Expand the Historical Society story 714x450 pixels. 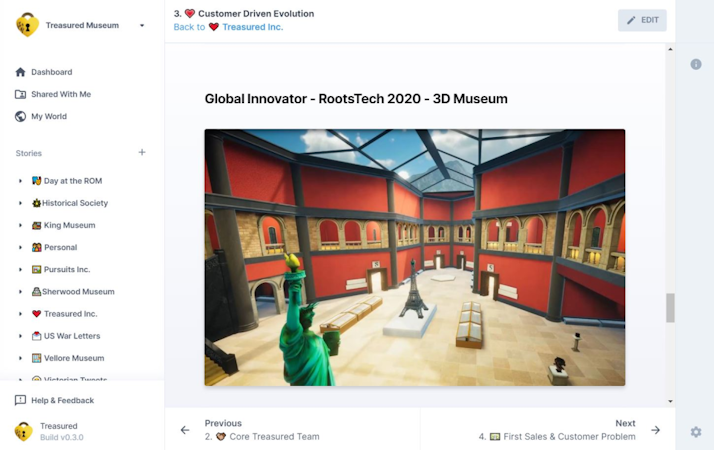20,203
